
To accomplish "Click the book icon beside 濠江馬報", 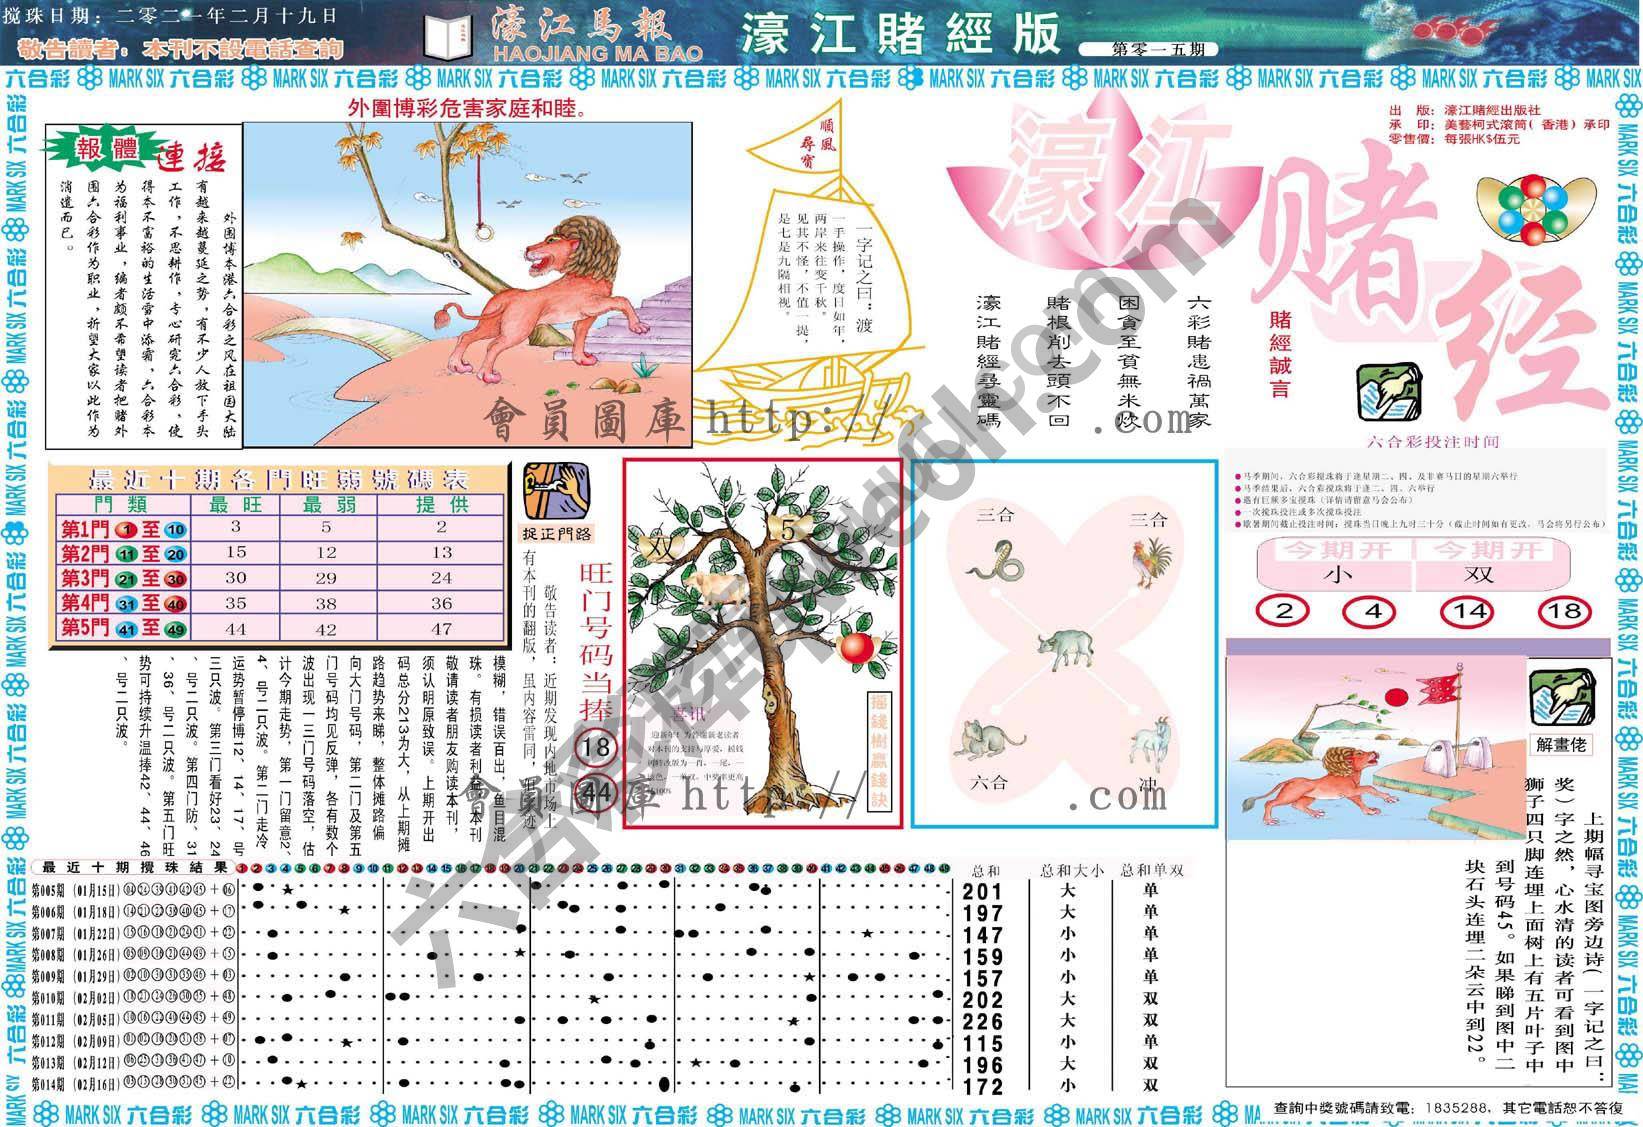I will coord(448,37).
